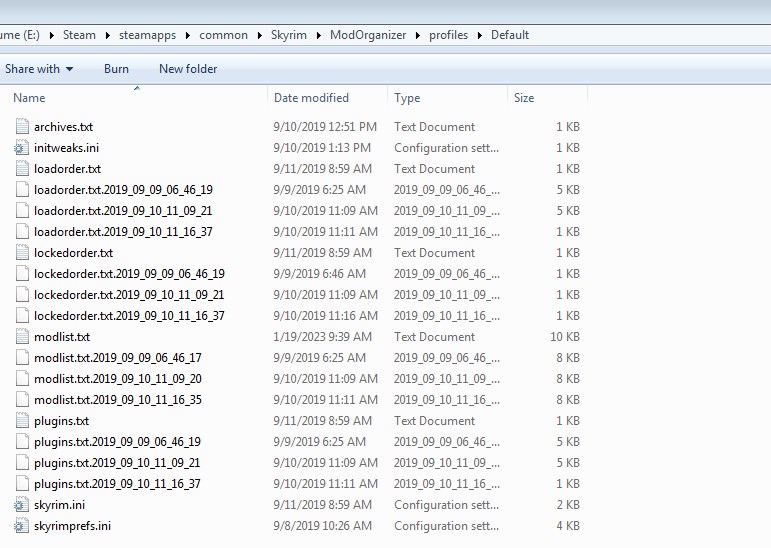
Task: Click icon of lockedorder.txt.2019_09_10_11_09_21
Action: tap(22, 295)
